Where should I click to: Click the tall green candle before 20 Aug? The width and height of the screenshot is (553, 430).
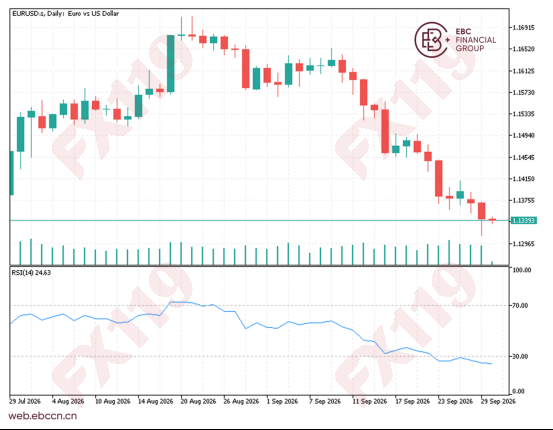click(171, 63)
